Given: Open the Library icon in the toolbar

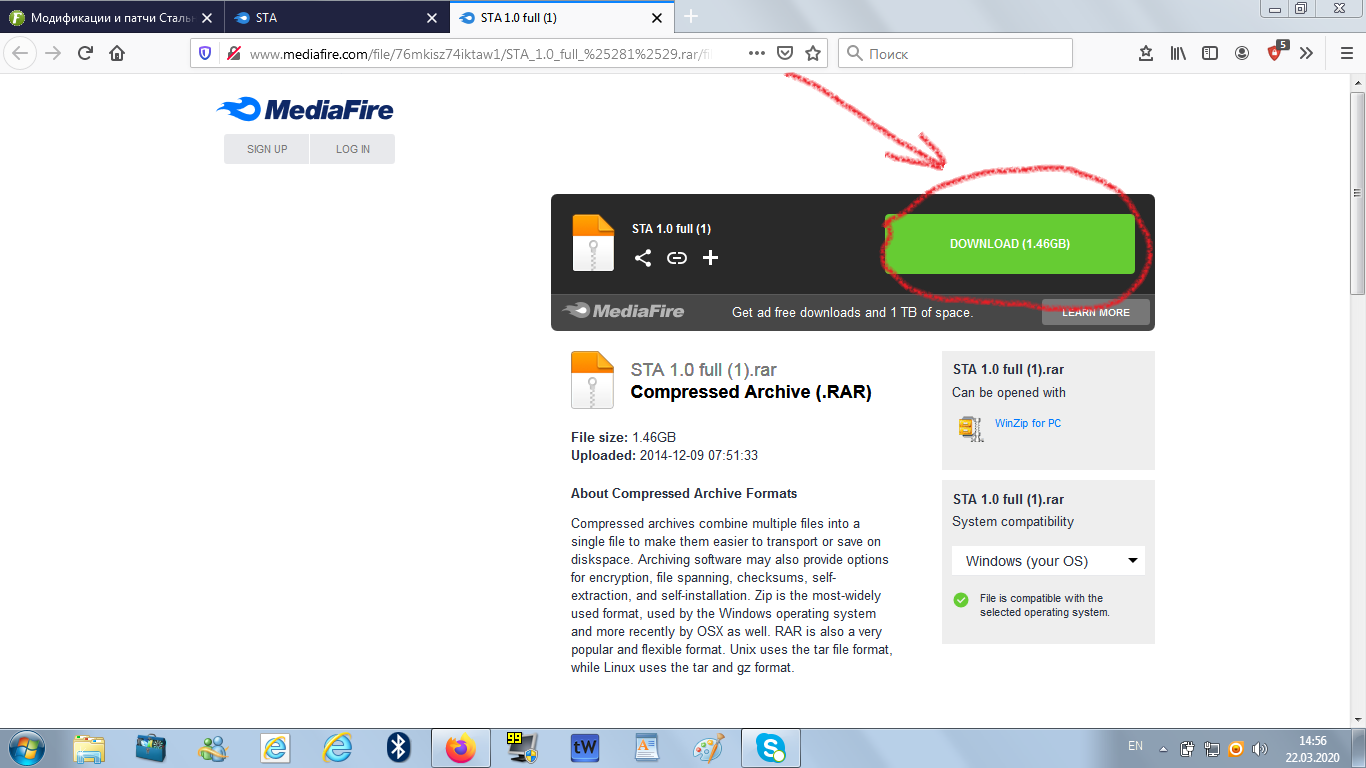Looking at the screenshot, I should pos(1178,53).
